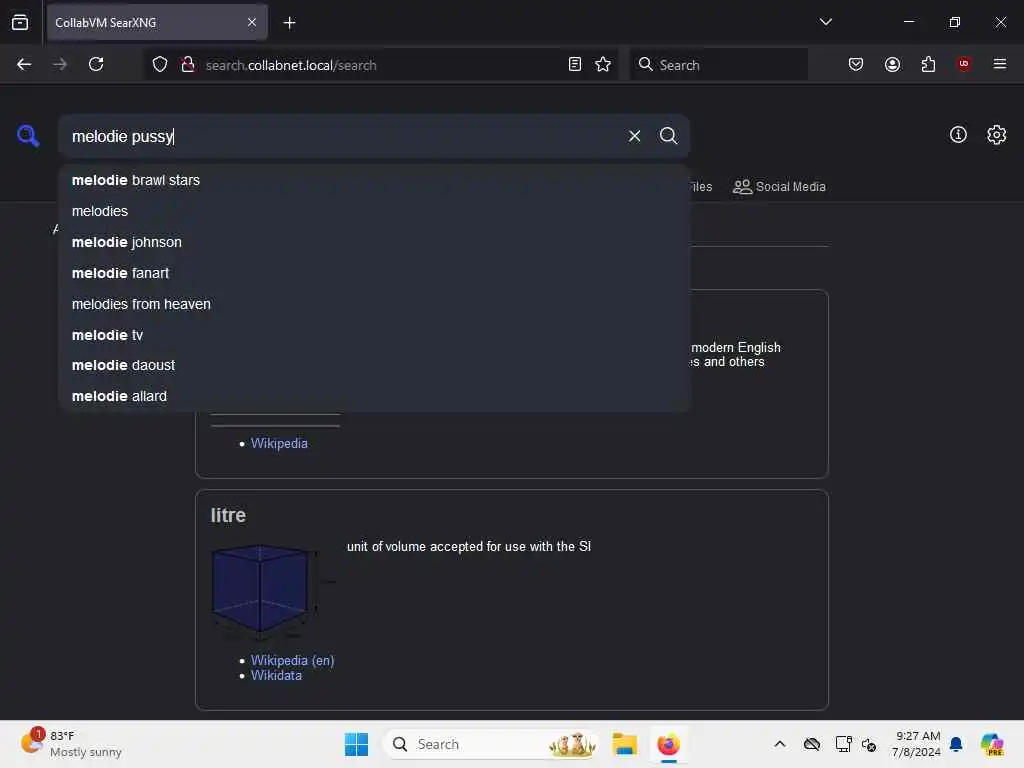Click the litre infobox heading
Screen dimensions: 1024x768
(228, 515)
